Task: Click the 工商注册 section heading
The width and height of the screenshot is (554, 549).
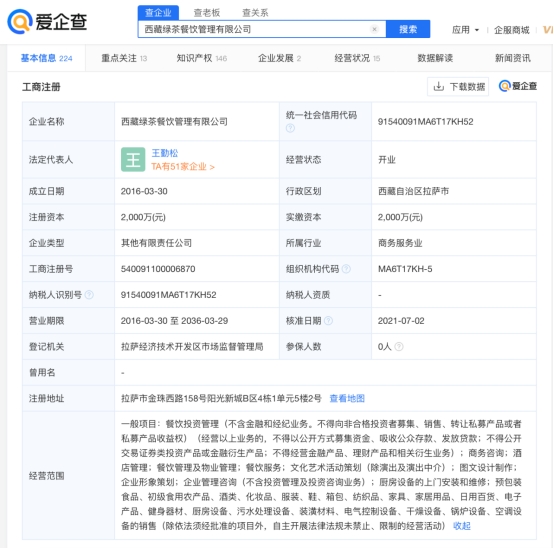Action: [41, 87]
